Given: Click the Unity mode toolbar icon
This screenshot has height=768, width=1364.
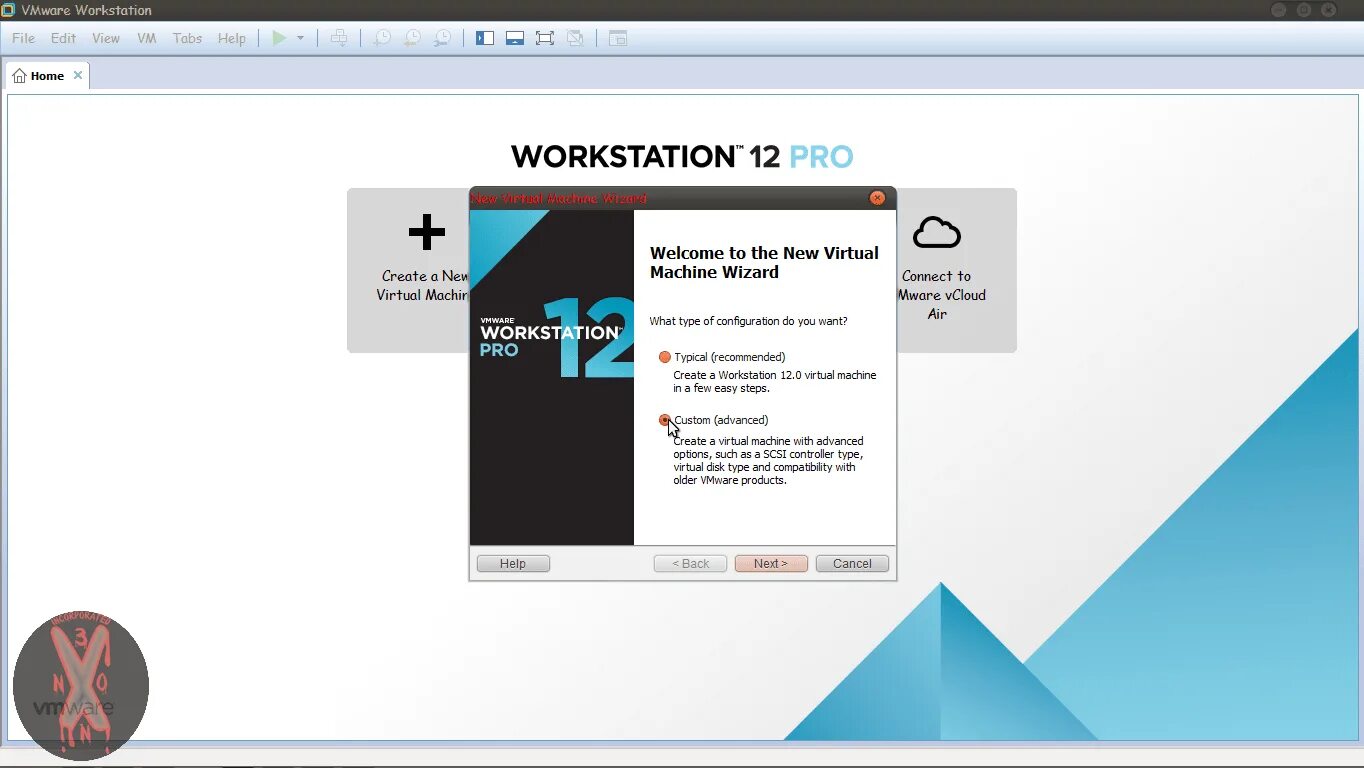Looking at the screenshot, I should (575, 38).
